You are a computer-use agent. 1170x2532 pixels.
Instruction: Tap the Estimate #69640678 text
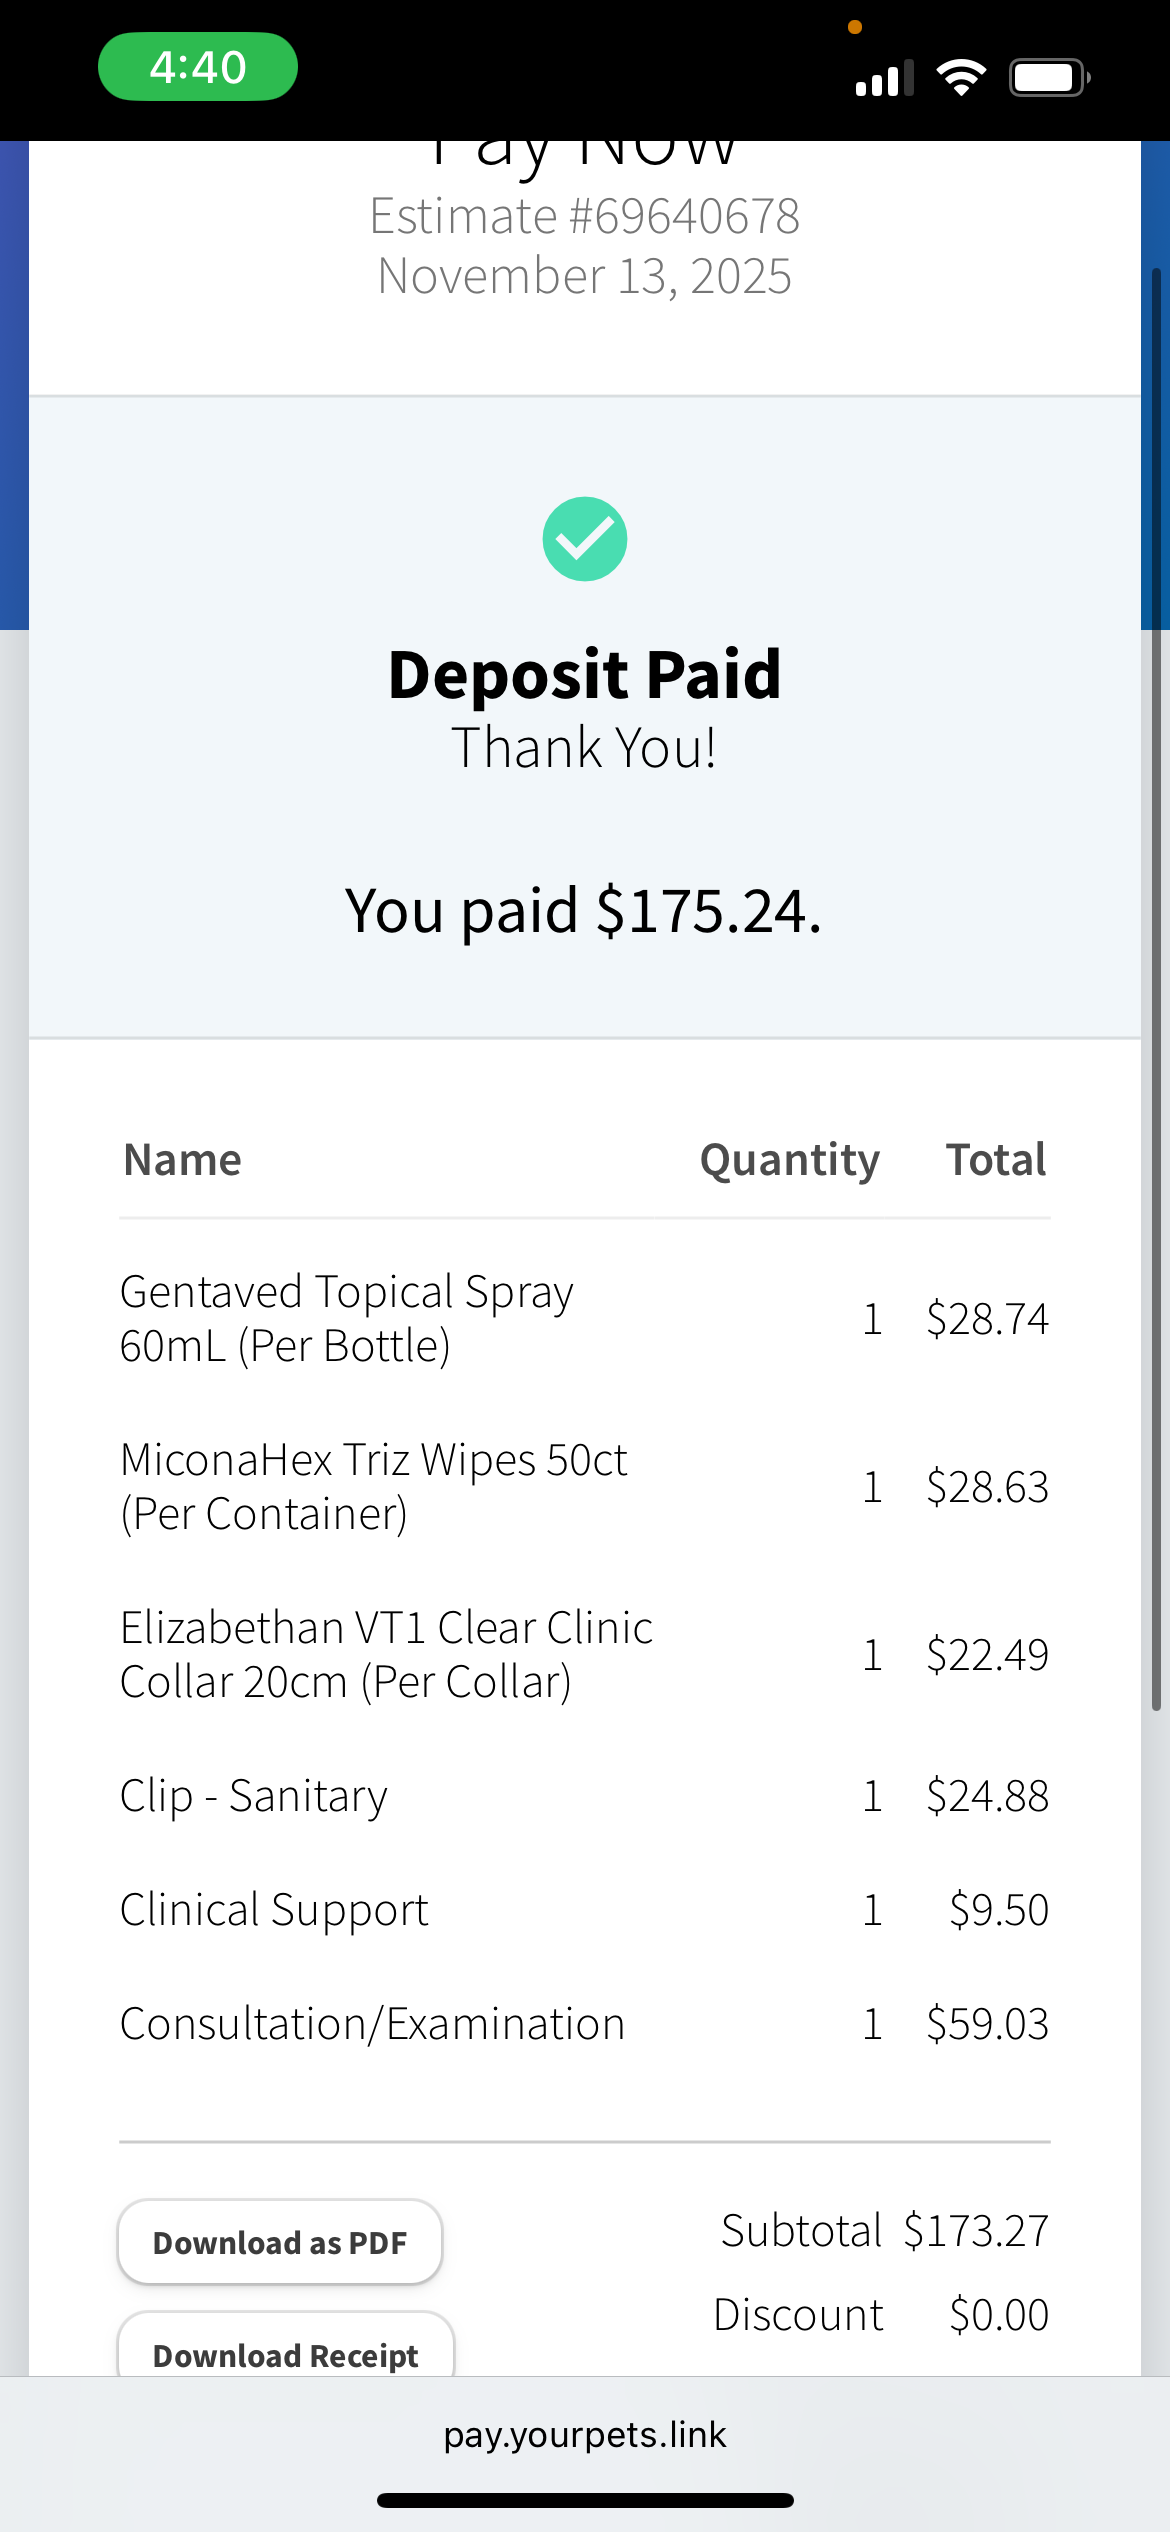[x=585, y=216]
